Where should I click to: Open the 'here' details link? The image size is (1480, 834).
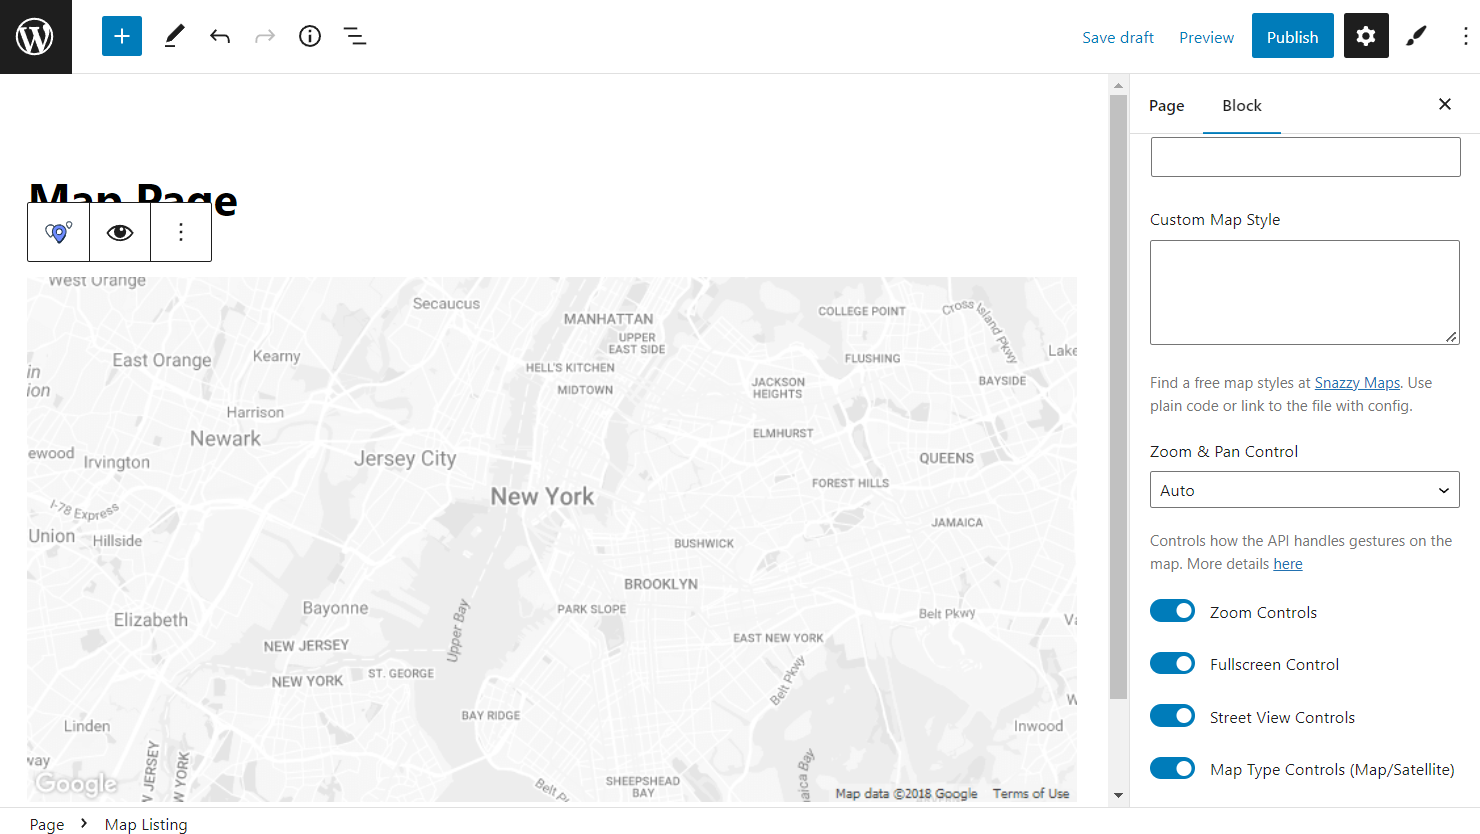pyautogui.click(x=1288, y=564)
